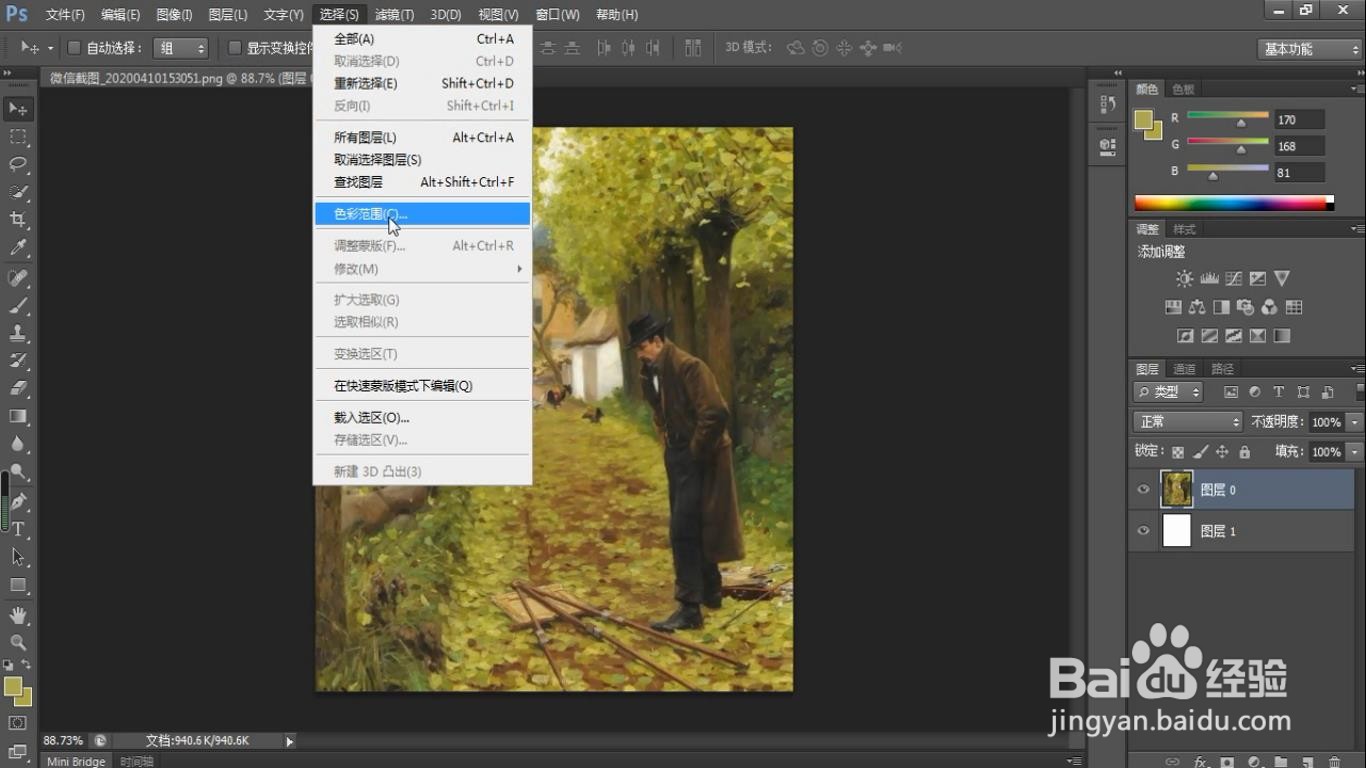Open the 正常 blend mode dropdown

pos(1187,422)
